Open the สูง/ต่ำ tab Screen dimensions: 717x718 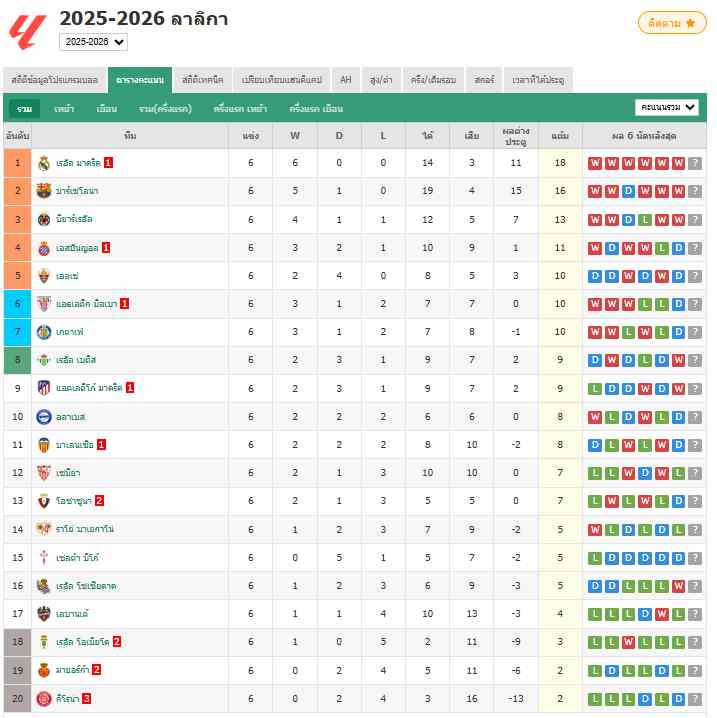(379, 79)
